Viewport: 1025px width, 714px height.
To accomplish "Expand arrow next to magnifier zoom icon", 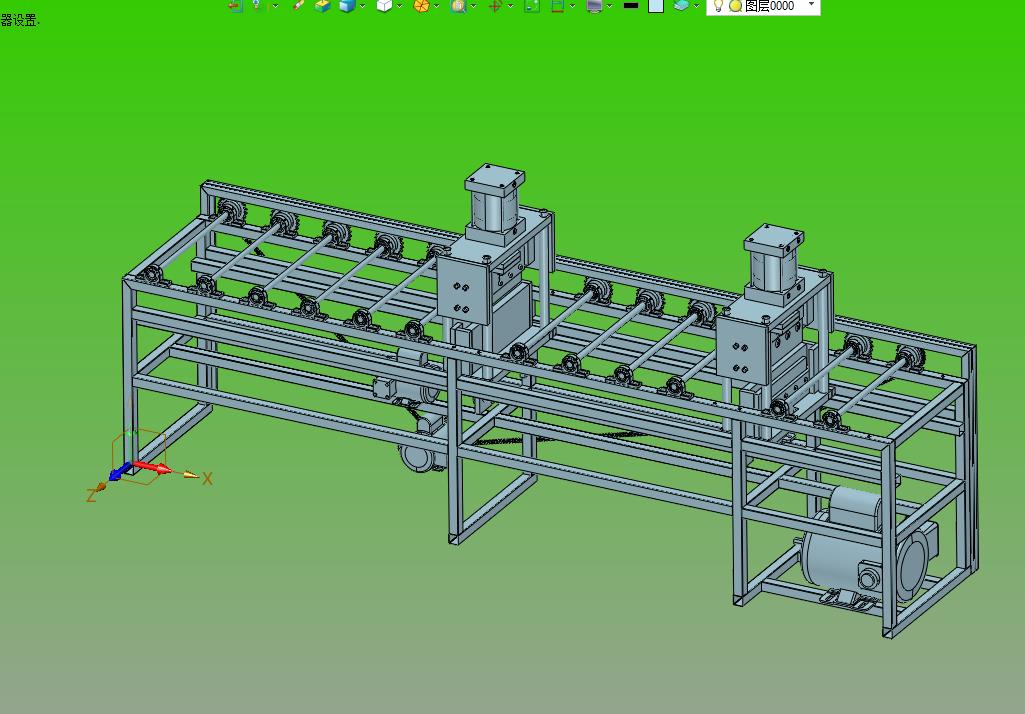I will (473, 5).
